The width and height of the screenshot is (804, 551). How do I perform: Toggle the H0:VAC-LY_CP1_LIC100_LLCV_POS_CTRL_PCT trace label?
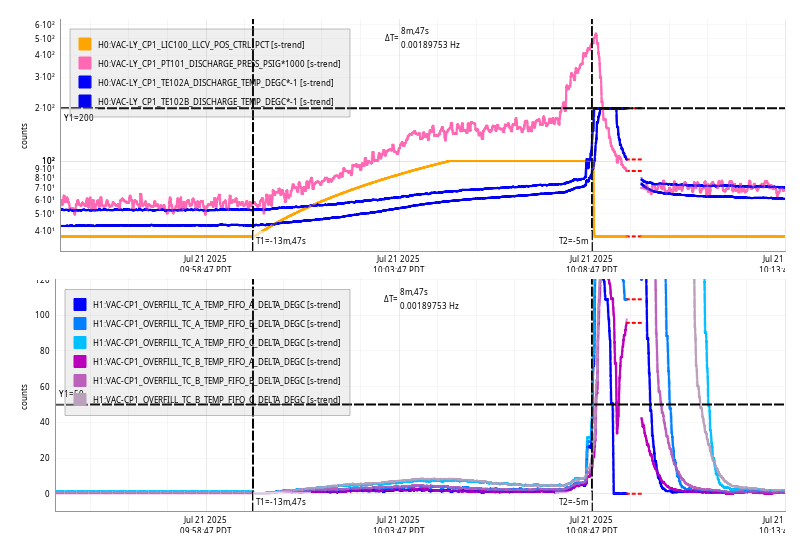coord(201,44)
